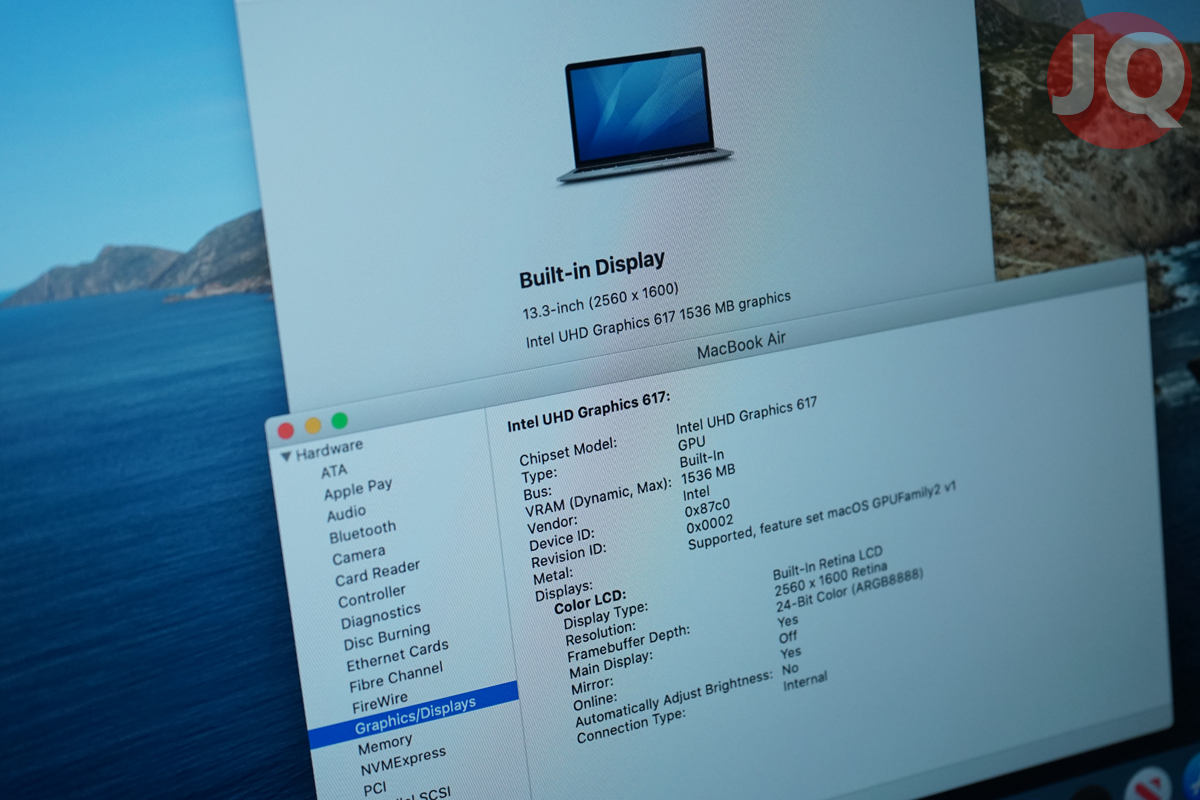Screen dimensions: 1200x800
Task: Select the Camera sidebar entry
Action: pos(358,554)
